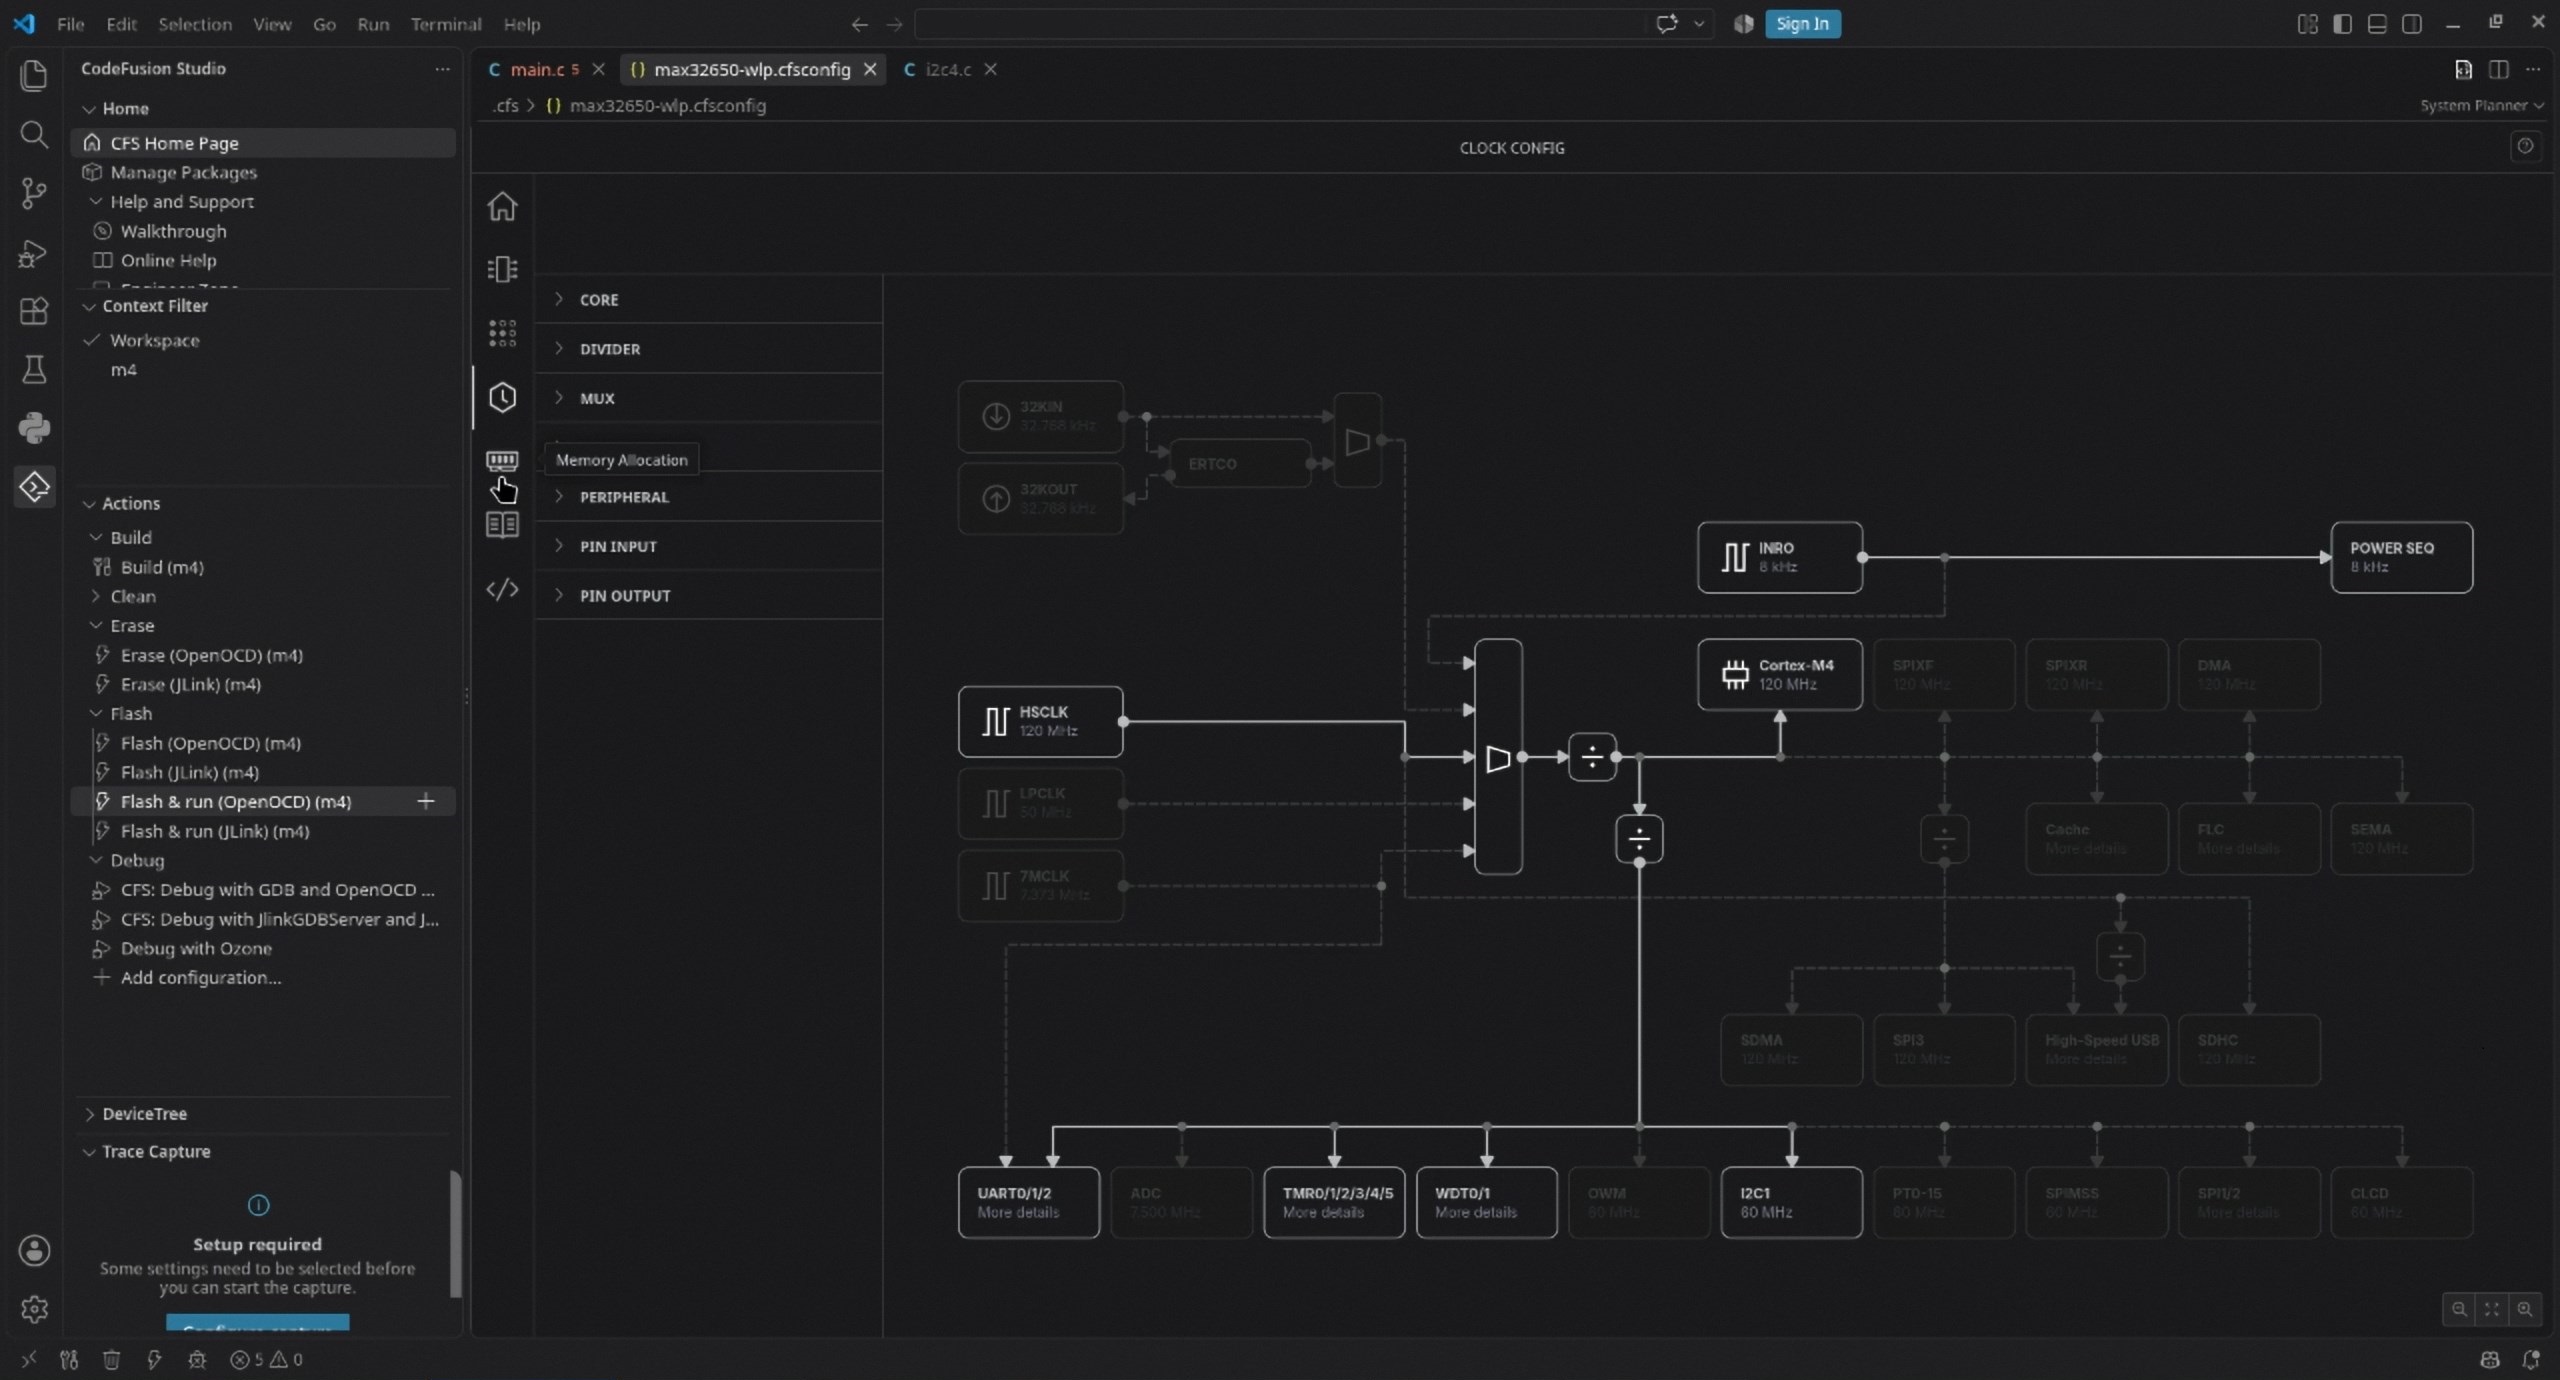Open the notifications bell
The image size is (2560, 1380).
pos(2531,1359)
